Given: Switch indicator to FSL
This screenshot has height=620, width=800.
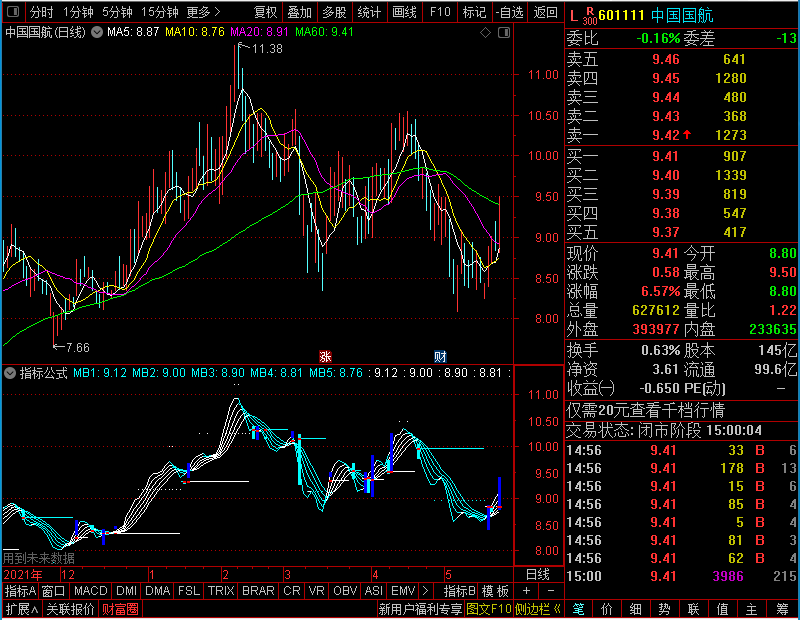Looking at the screenshot, I should coord(189,591).
